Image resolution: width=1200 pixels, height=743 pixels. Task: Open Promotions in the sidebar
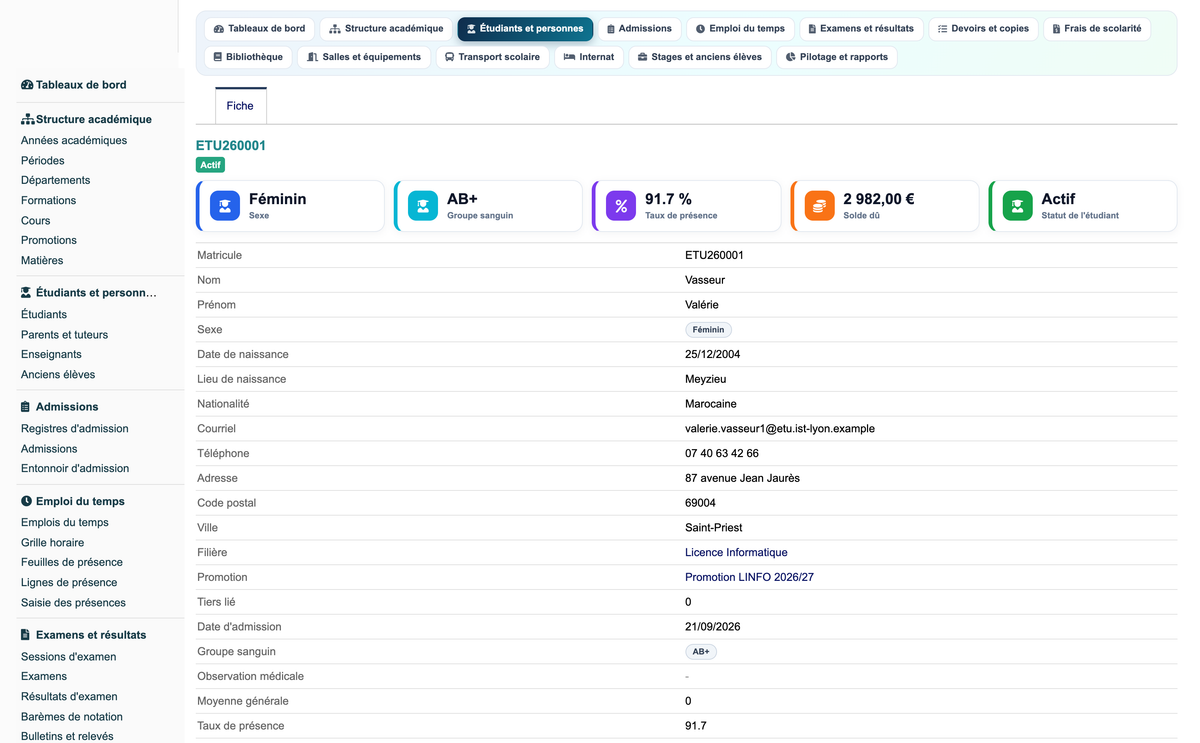pos(49,241)
